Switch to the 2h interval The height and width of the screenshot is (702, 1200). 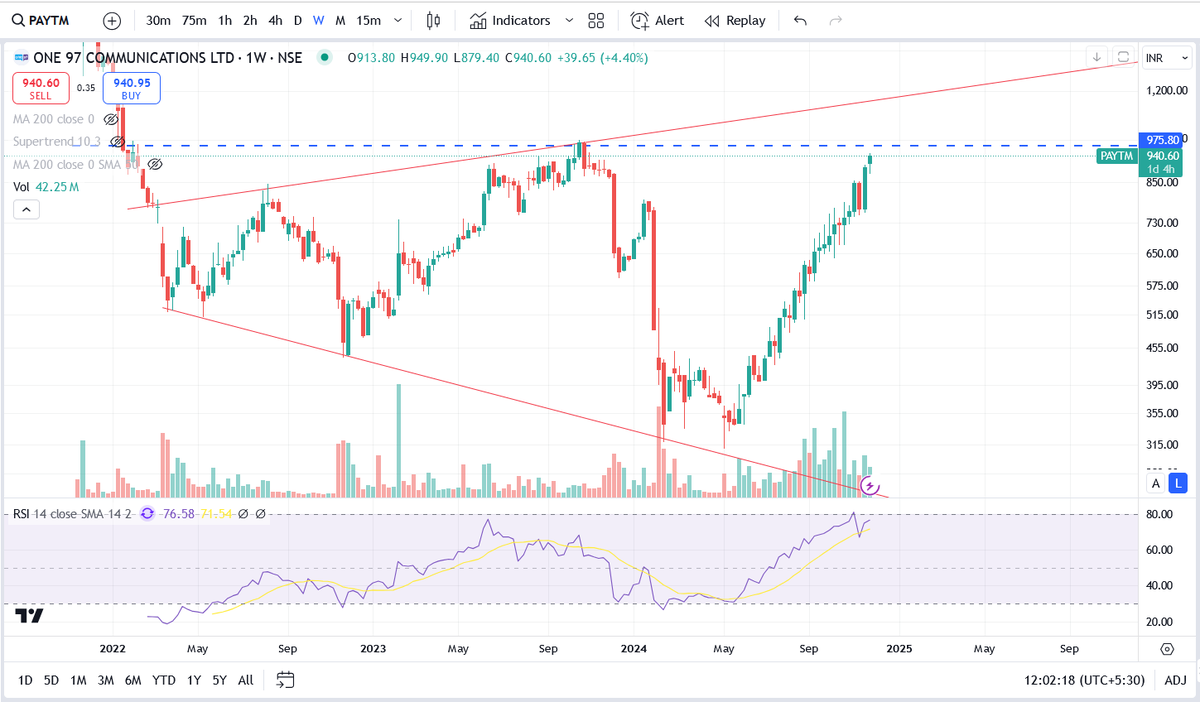(x=250, y=20)
